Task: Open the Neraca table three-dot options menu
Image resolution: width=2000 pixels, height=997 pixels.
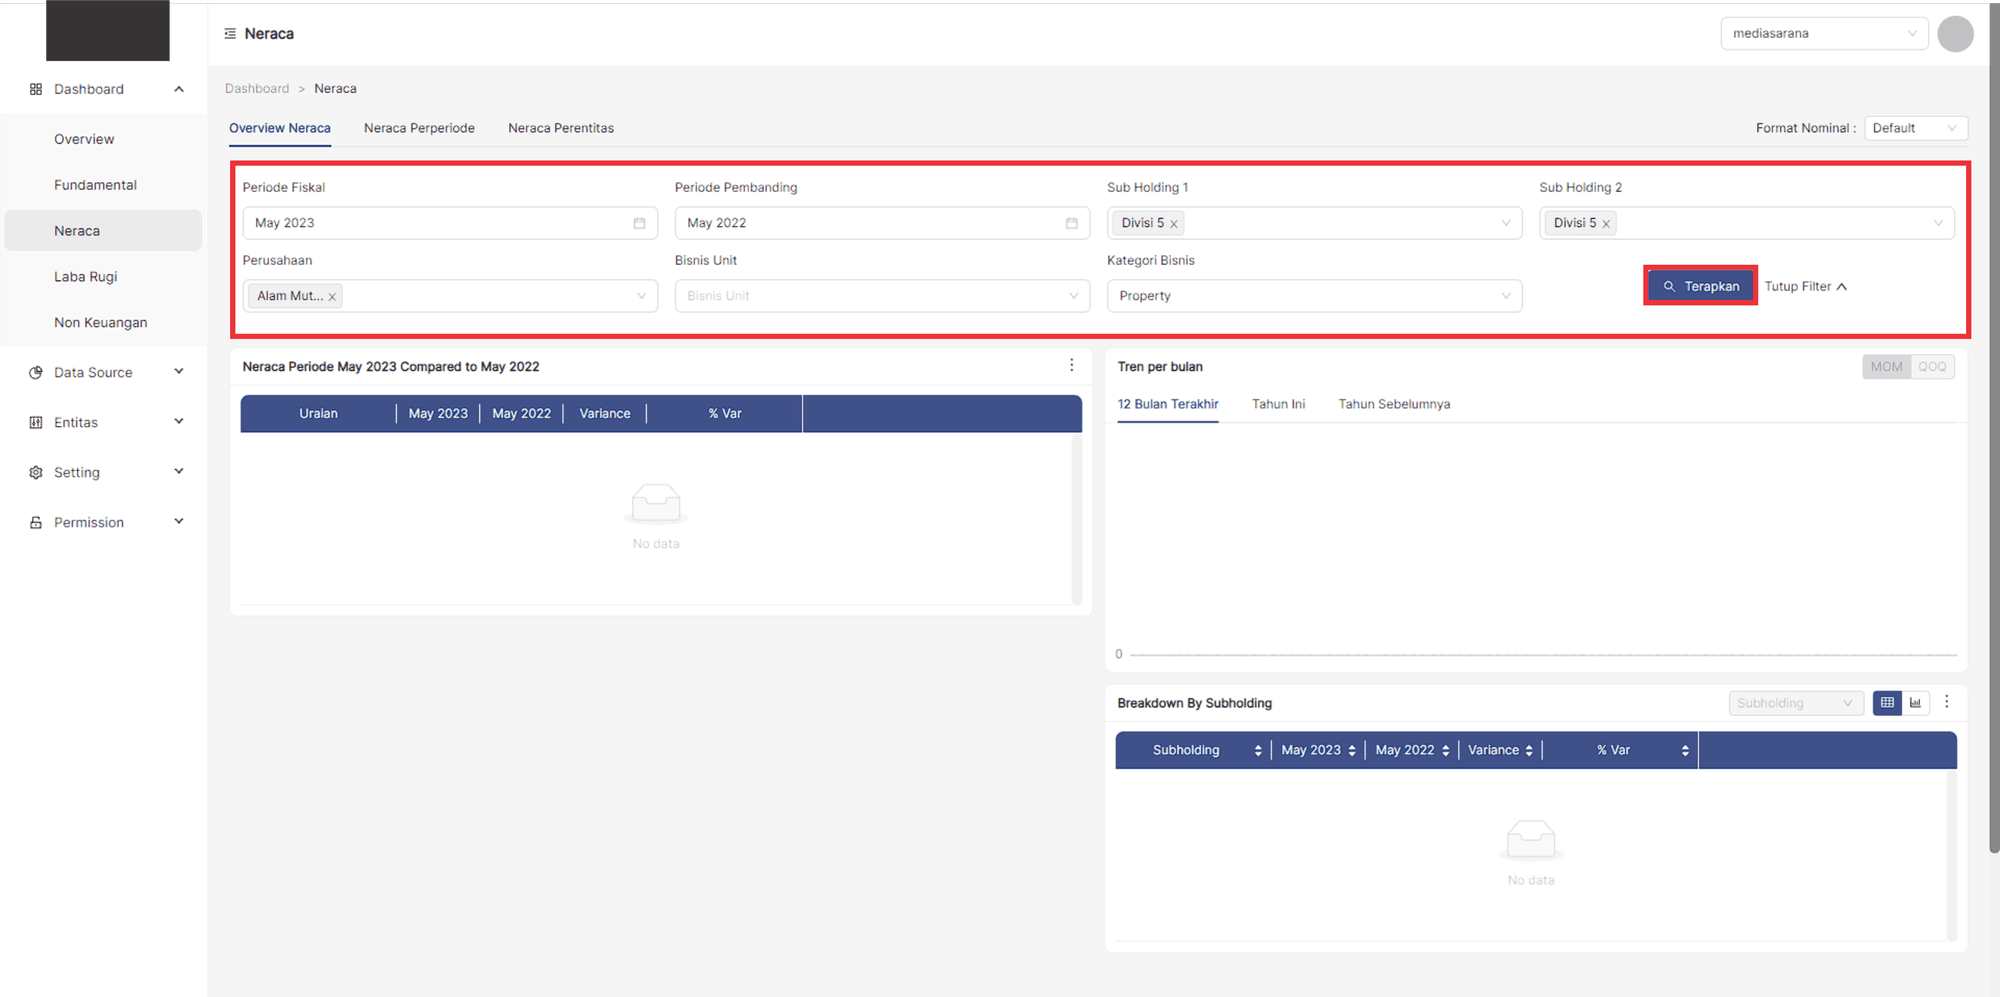Action: coord(1071,366)
